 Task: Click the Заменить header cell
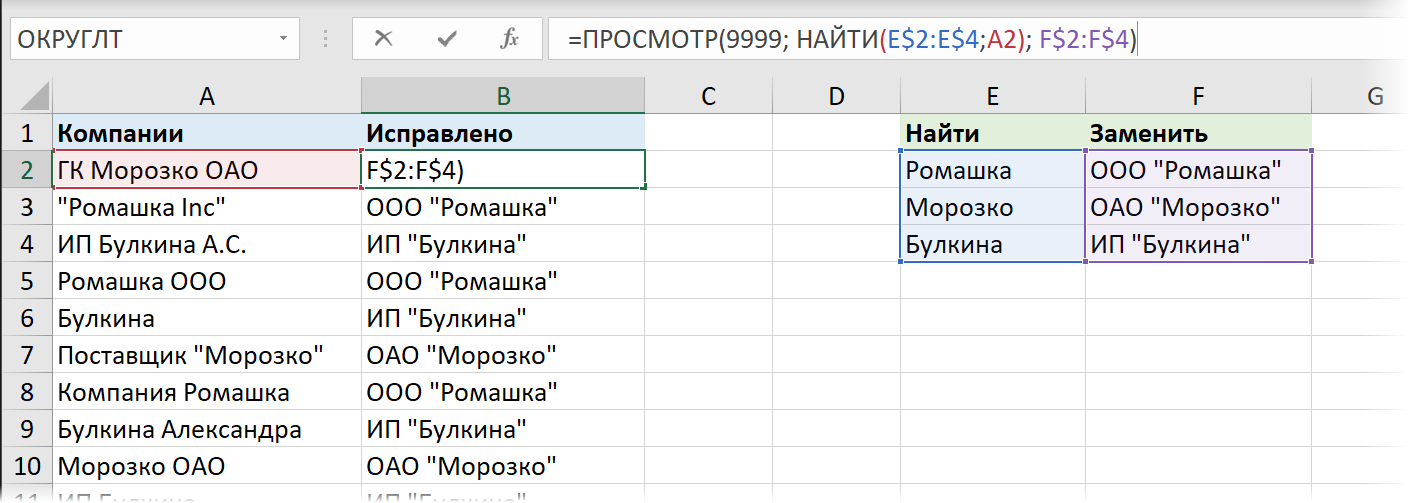click(1198, 133)
